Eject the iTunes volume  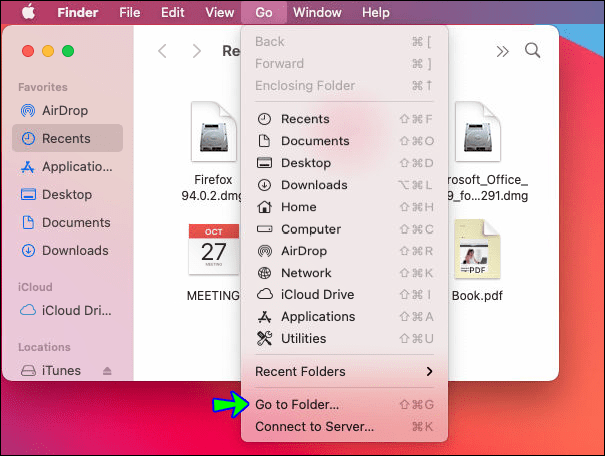[107, 371]
